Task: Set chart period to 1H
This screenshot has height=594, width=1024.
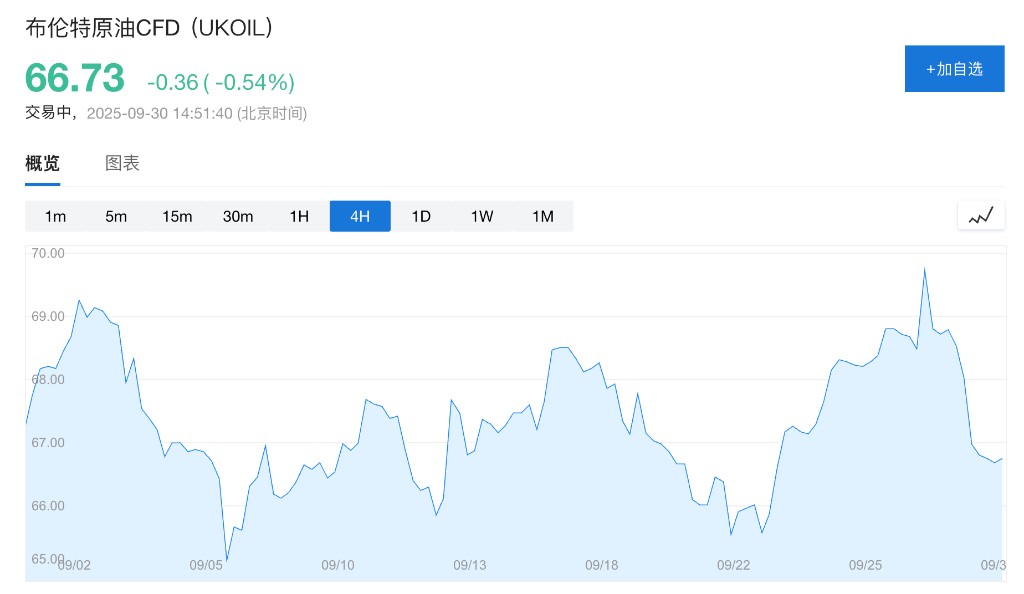Action: click(299, 216)
